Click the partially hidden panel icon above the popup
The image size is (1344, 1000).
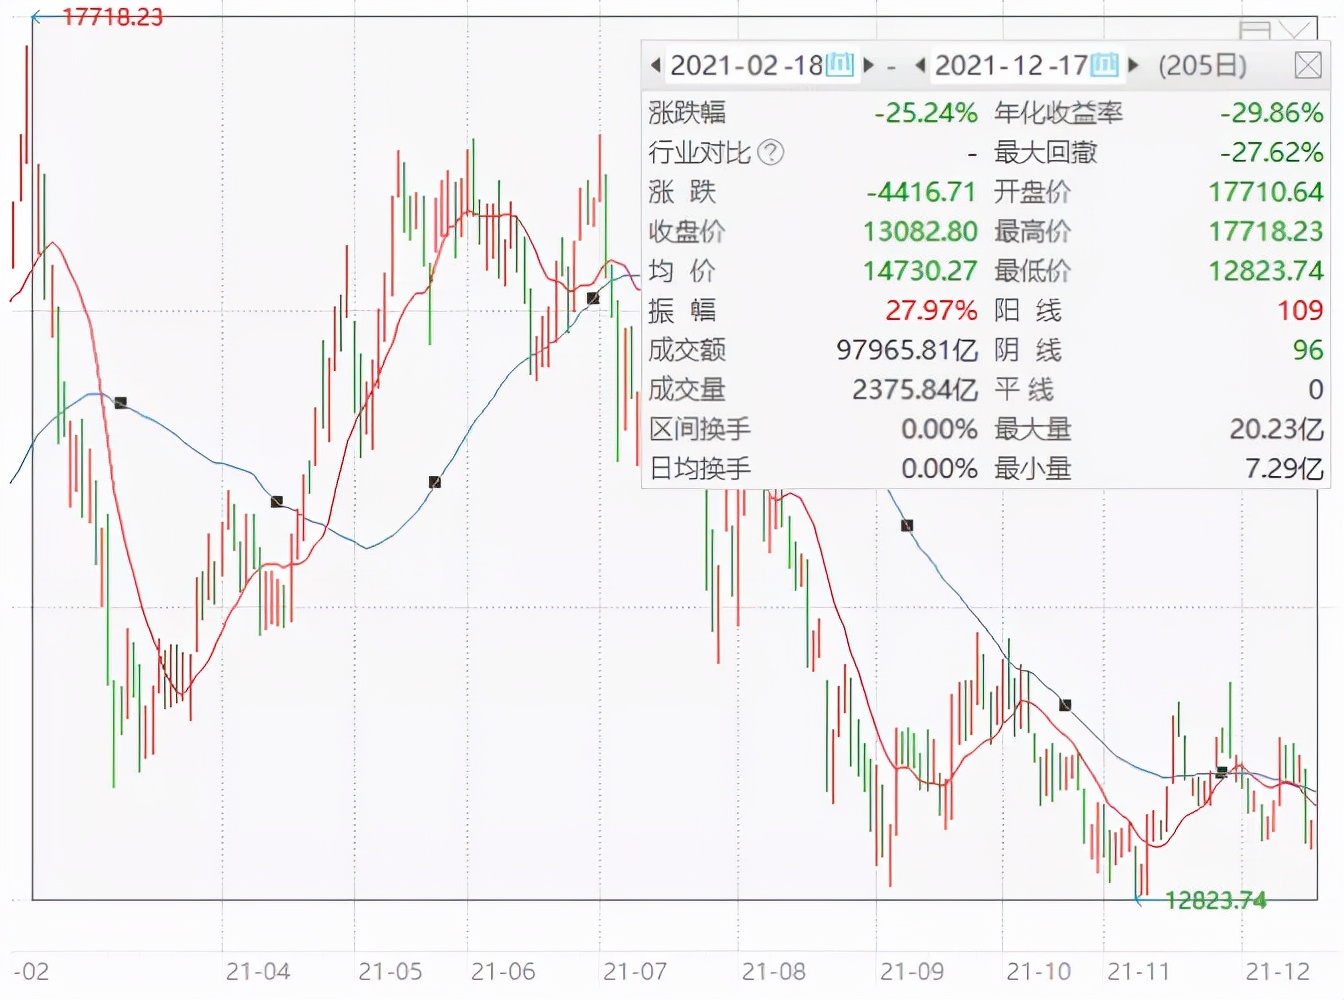pos(1255,30)
